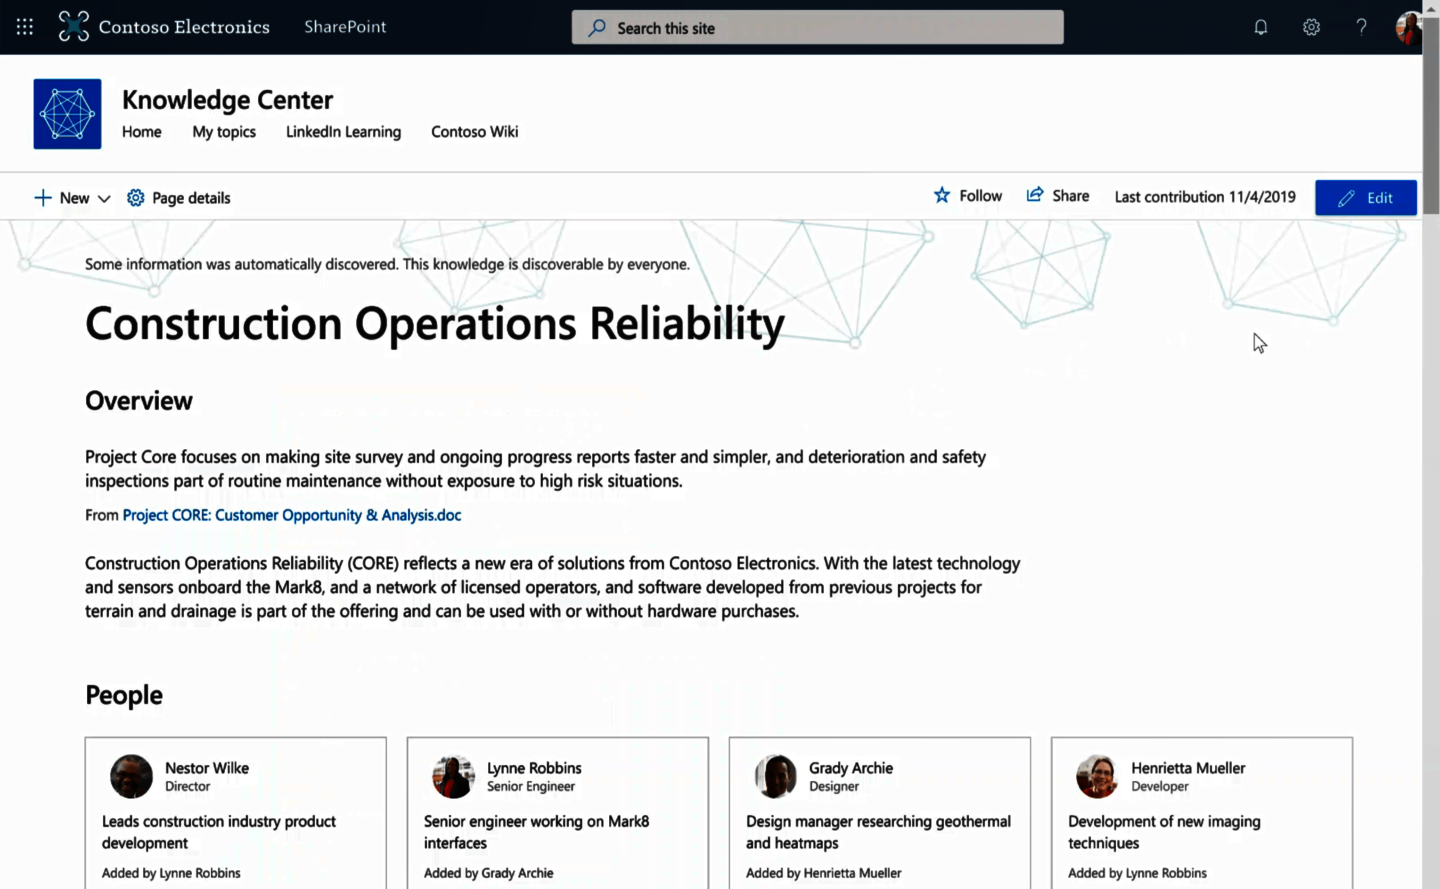The image size is (1440, 889).
Task: Click the plus icon beside New
Action: click(43, 198)
